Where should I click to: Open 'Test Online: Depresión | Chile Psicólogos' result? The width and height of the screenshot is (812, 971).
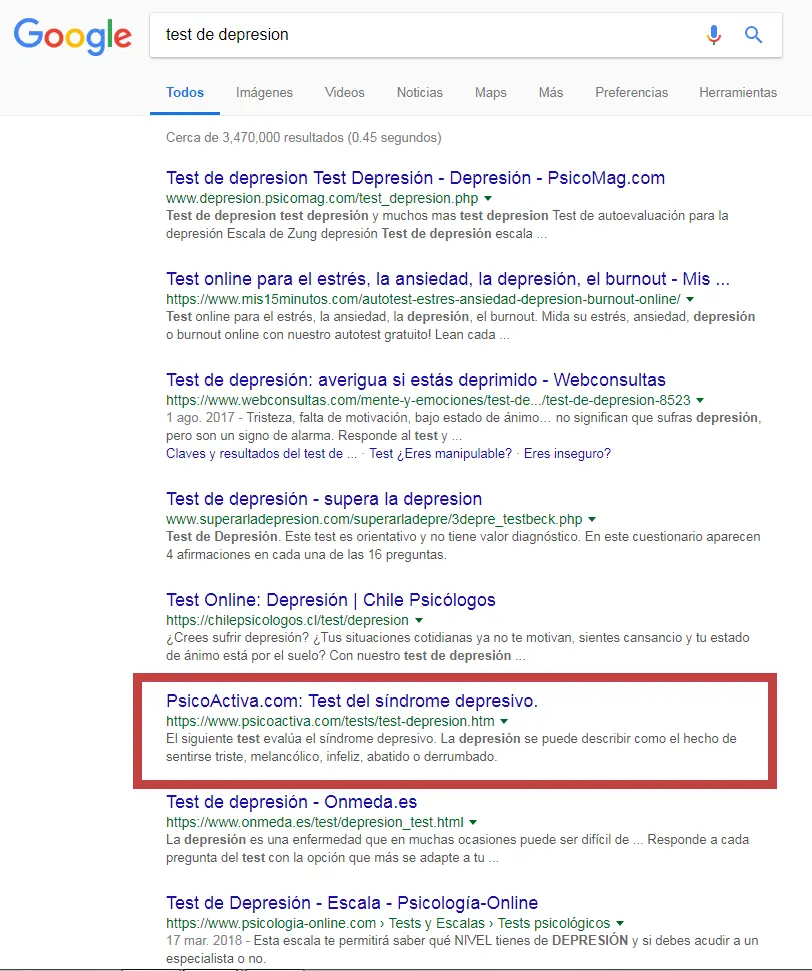(x=331, y=599)
